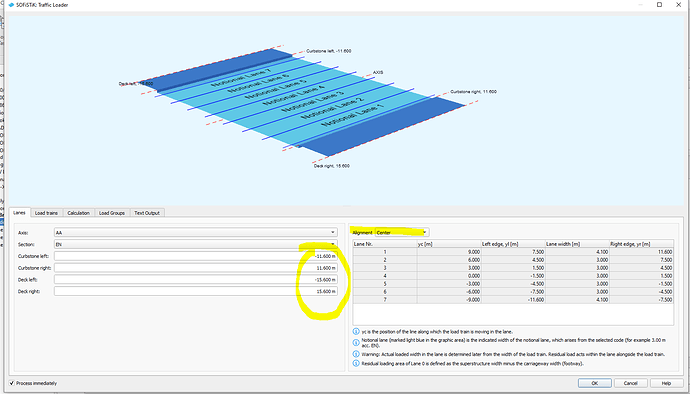Click the Cancel button
Image resolution: width=690 pixels, height=394 pixels.
point(631,383)
